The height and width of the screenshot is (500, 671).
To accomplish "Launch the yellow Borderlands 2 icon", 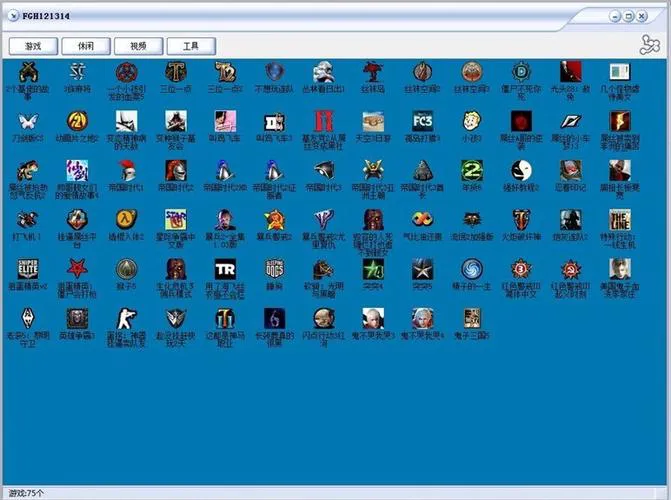I will click(x=77, y=122).
